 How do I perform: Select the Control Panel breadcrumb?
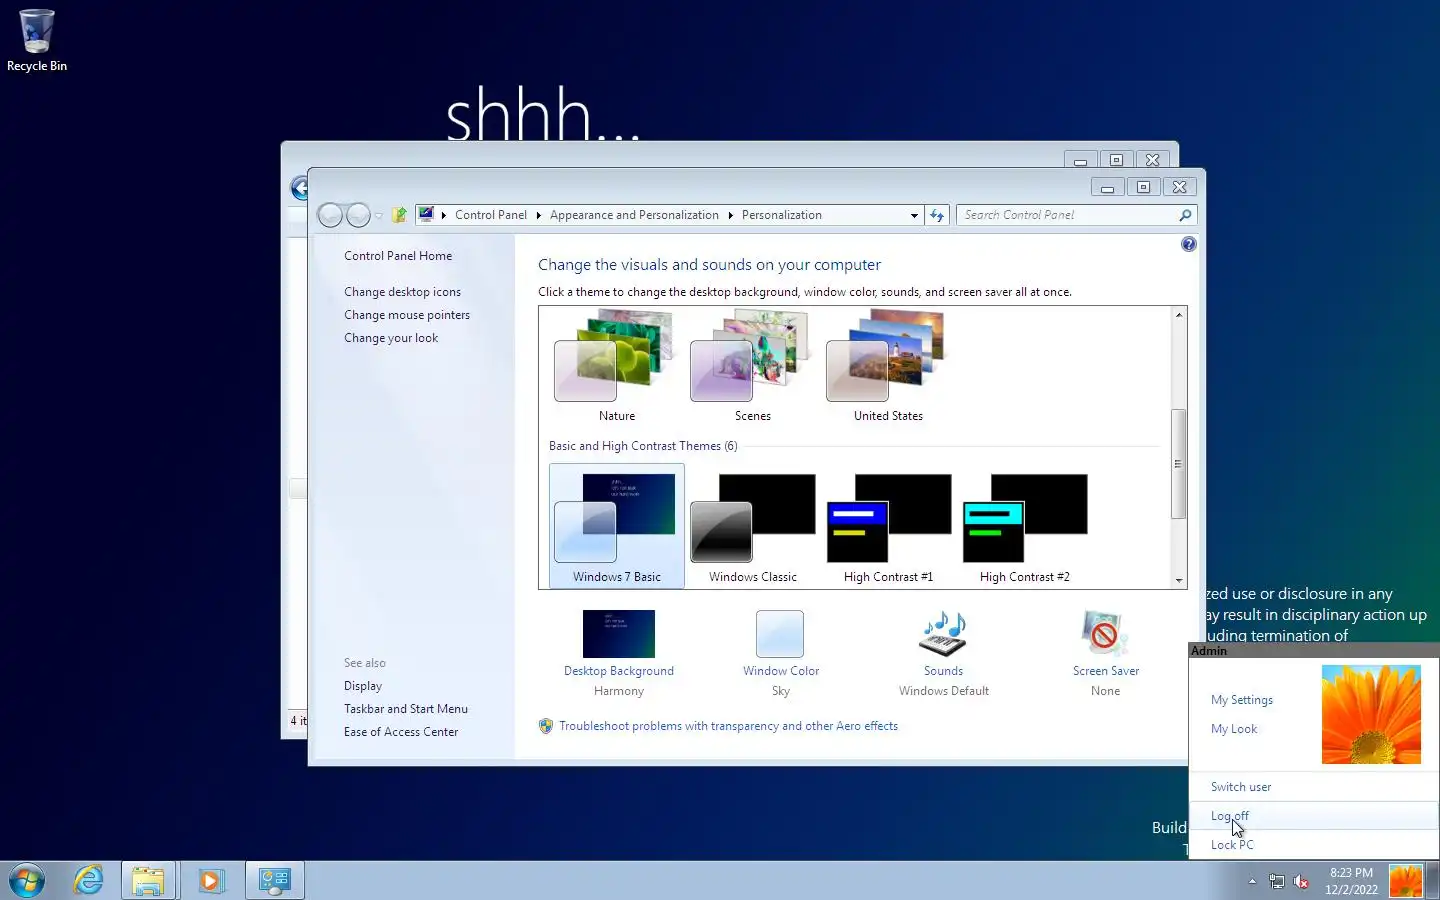[x=490, y=215]
